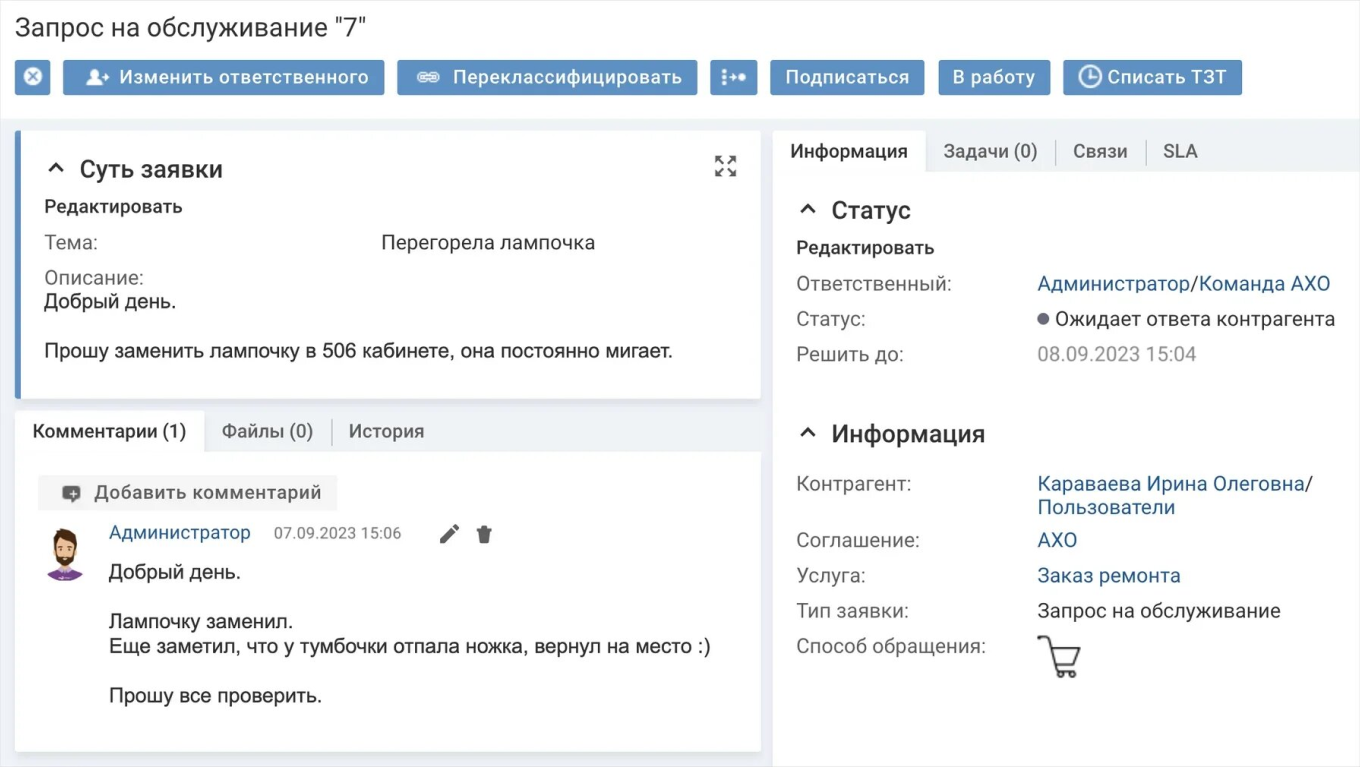Edit the Администратор comment via pencil icon
1360x767 pixels.
(x=448, y=534)
